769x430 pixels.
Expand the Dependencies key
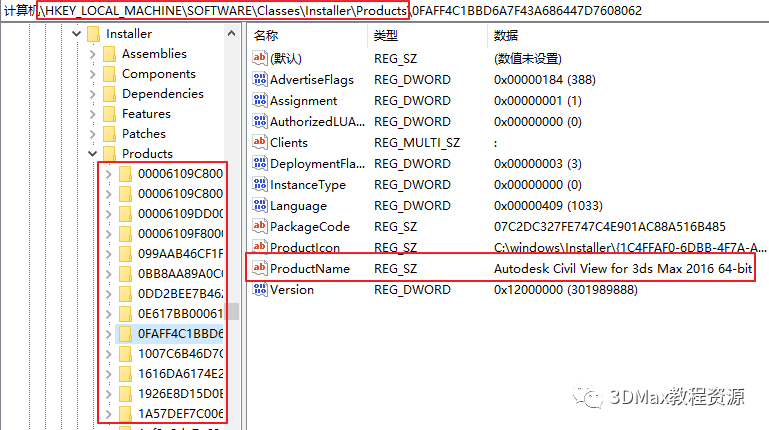[93, 94]
